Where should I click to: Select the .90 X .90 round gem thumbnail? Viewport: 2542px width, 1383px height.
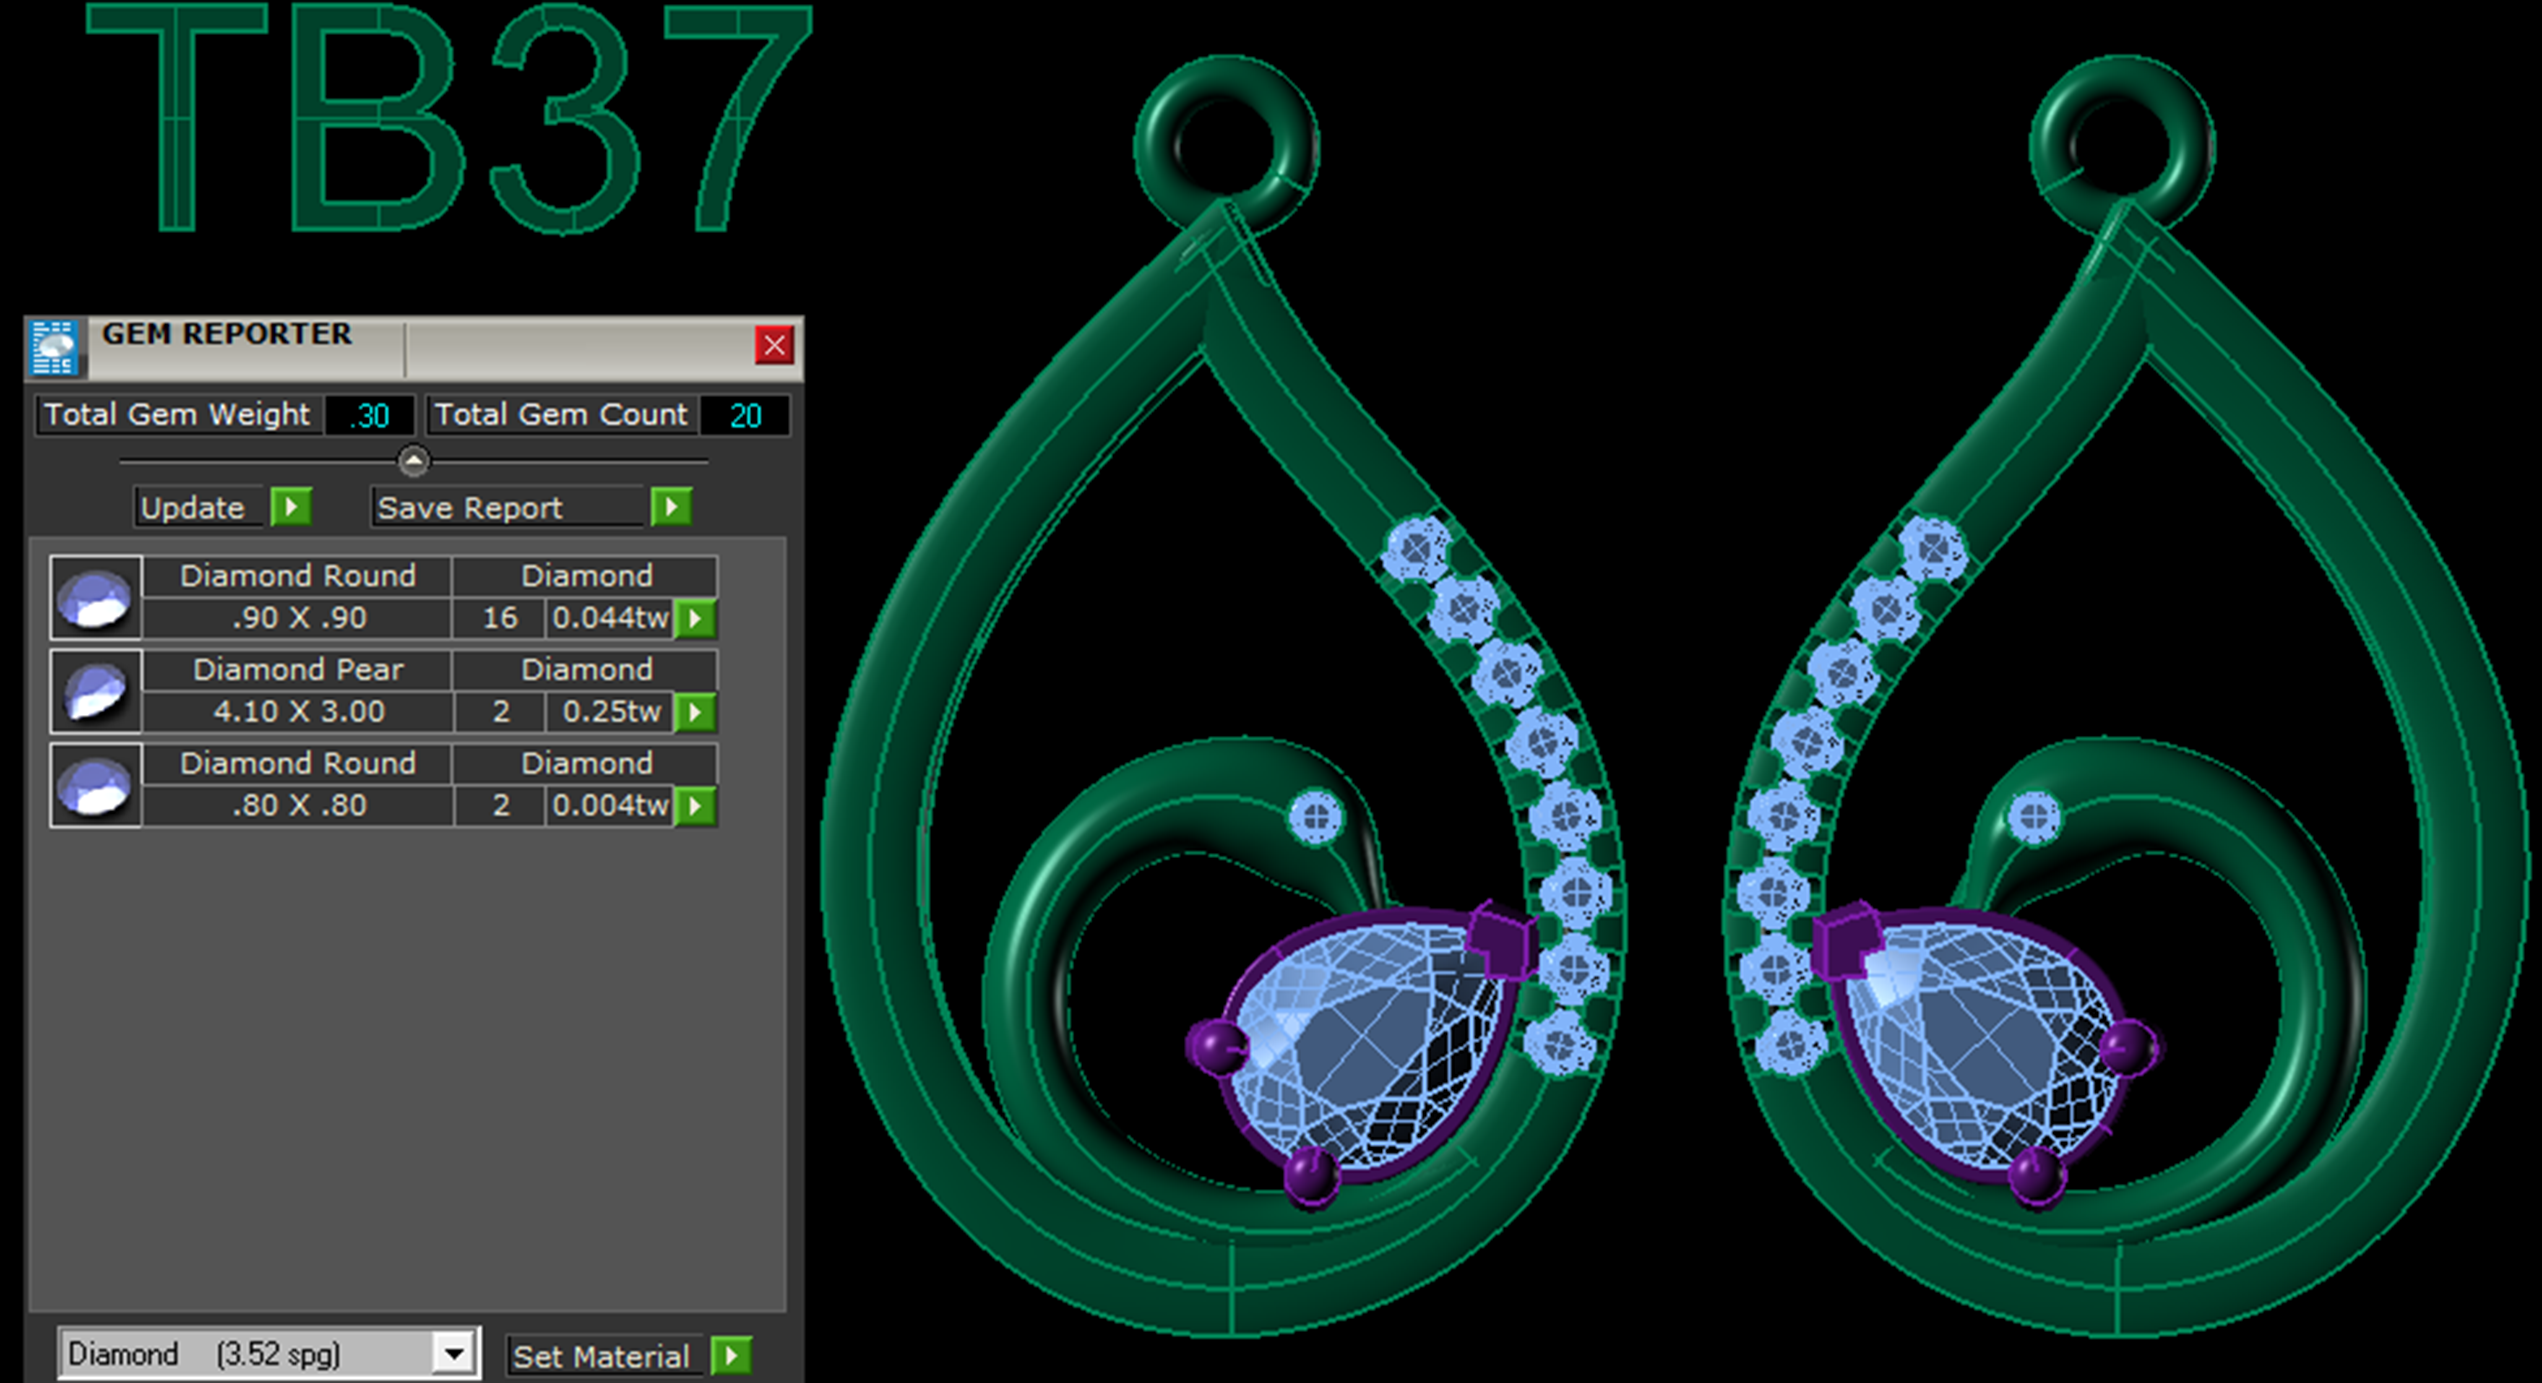point(95,598)
